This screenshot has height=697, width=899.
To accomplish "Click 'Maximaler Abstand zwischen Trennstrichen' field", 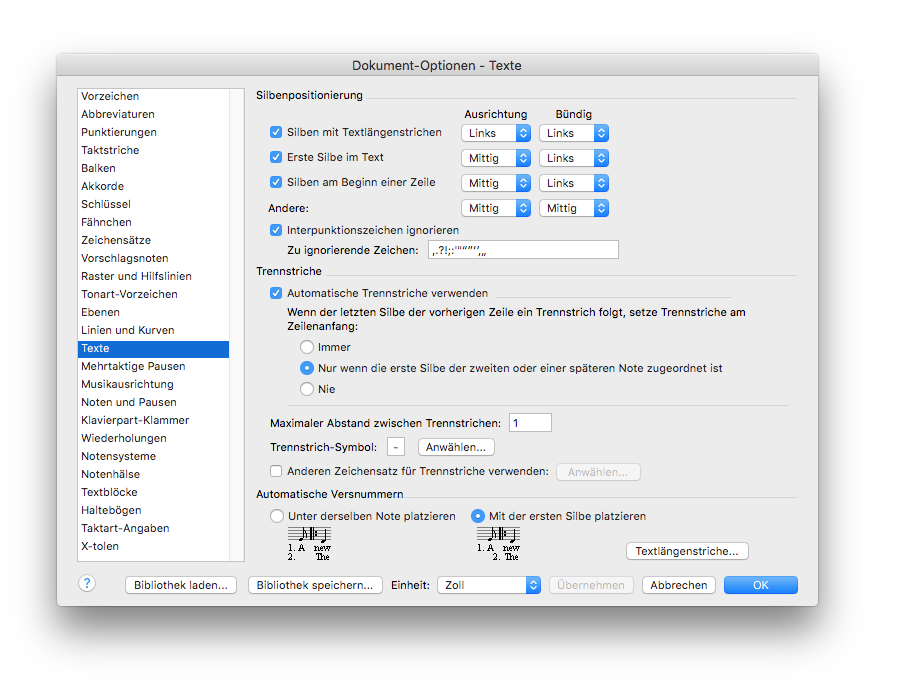I will [x=530, y=423].
